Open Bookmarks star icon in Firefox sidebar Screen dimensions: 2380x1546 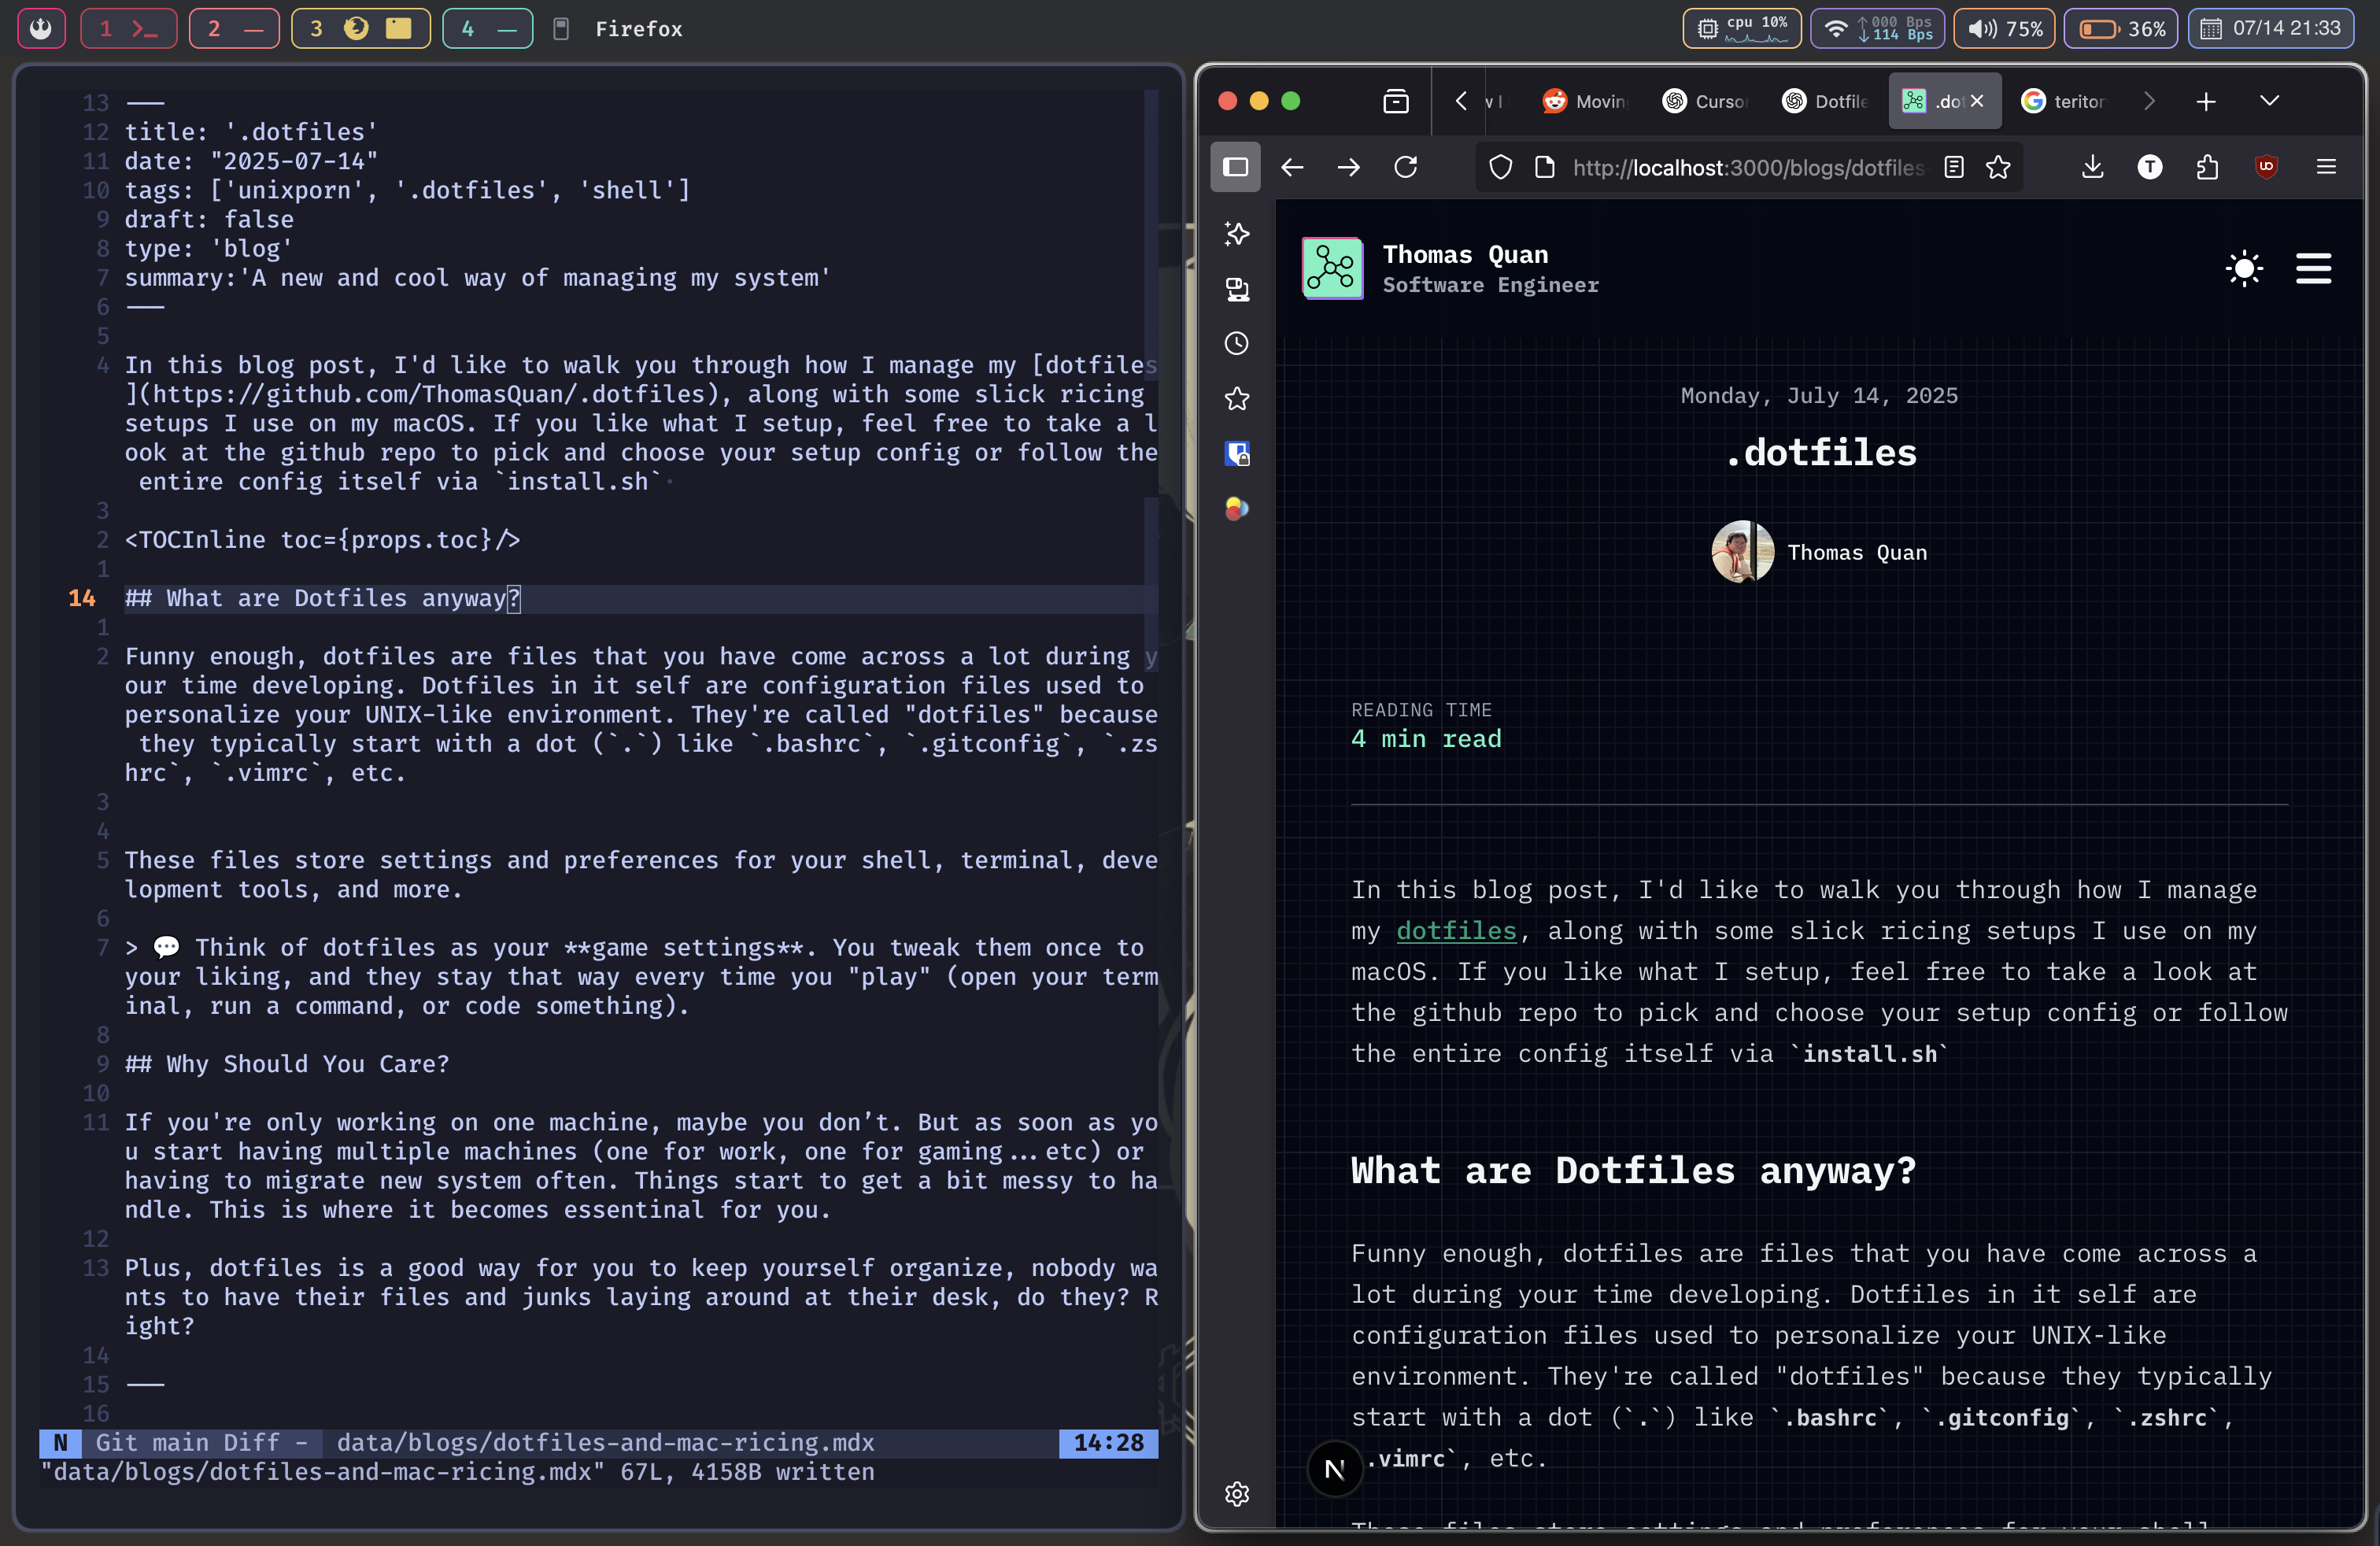pyautogui.click(x=1237, y=399)
